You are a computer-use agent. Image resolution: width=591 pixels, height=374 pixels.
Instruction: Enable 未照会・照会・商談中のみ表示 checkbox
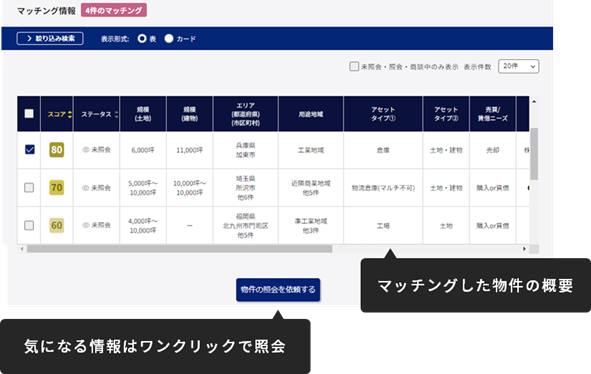pos(354,66)
